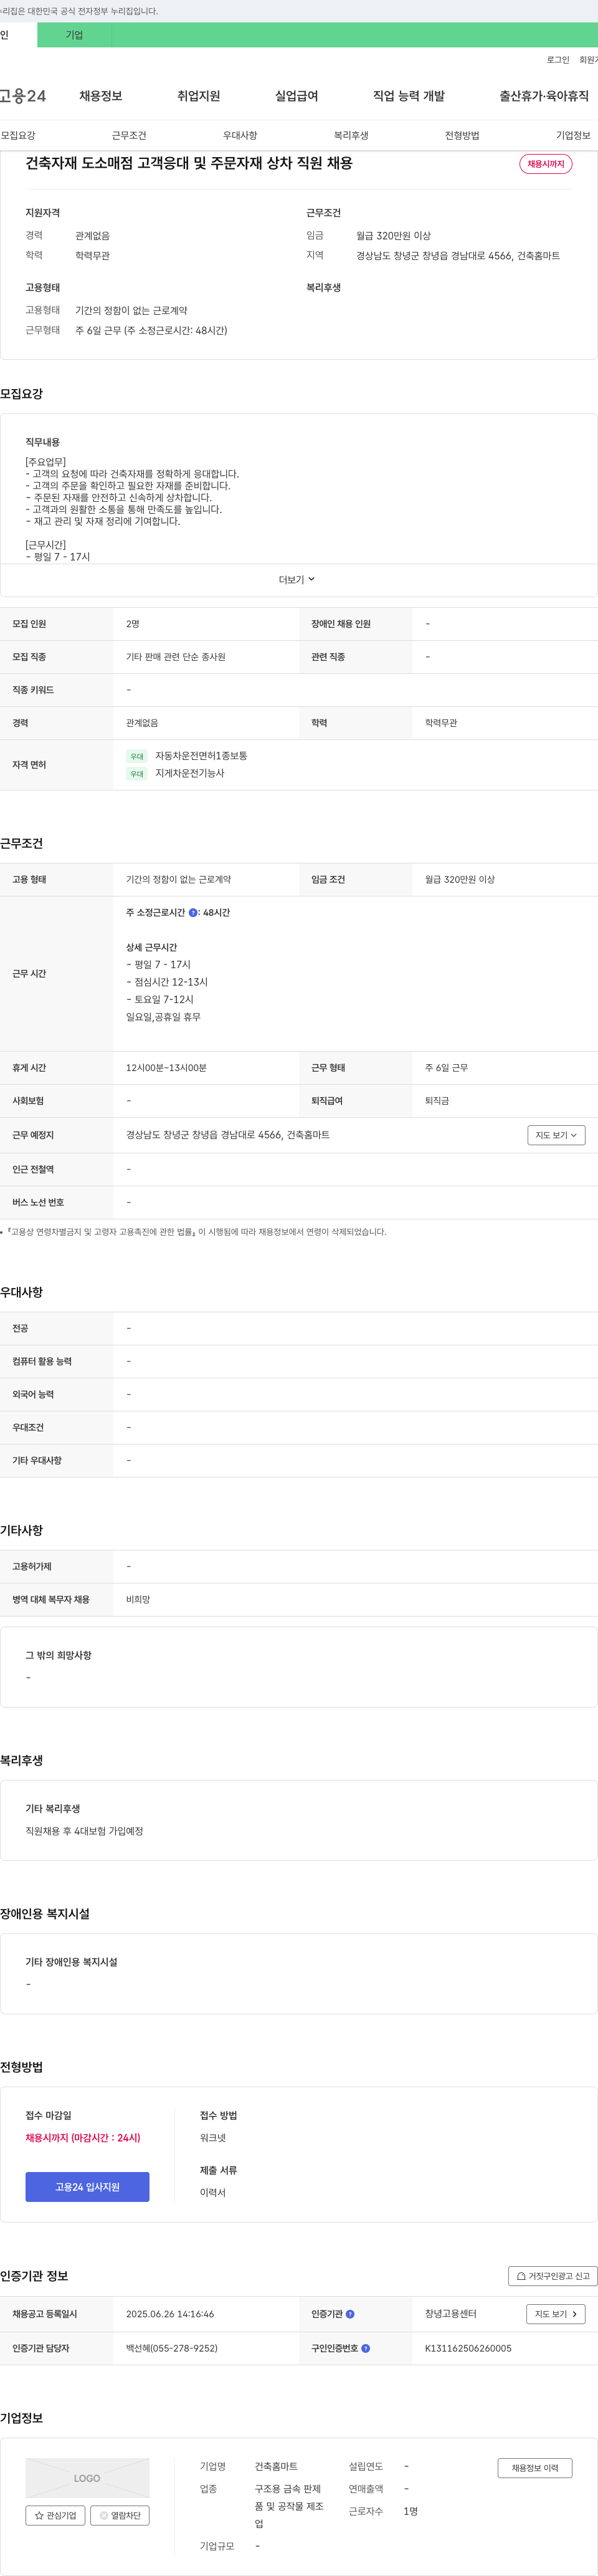
Task: Open the 출산휴가·육아휴직 menu
Action: 544,96
